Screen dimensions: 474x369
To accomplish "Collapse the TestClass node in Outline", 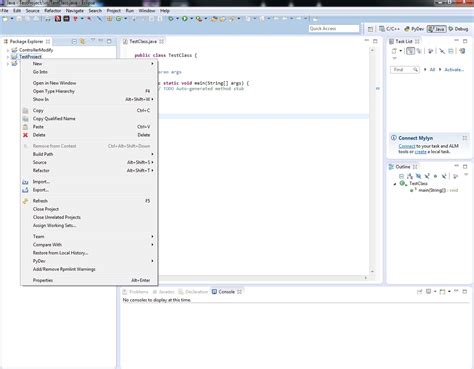I will click(395, 184).
